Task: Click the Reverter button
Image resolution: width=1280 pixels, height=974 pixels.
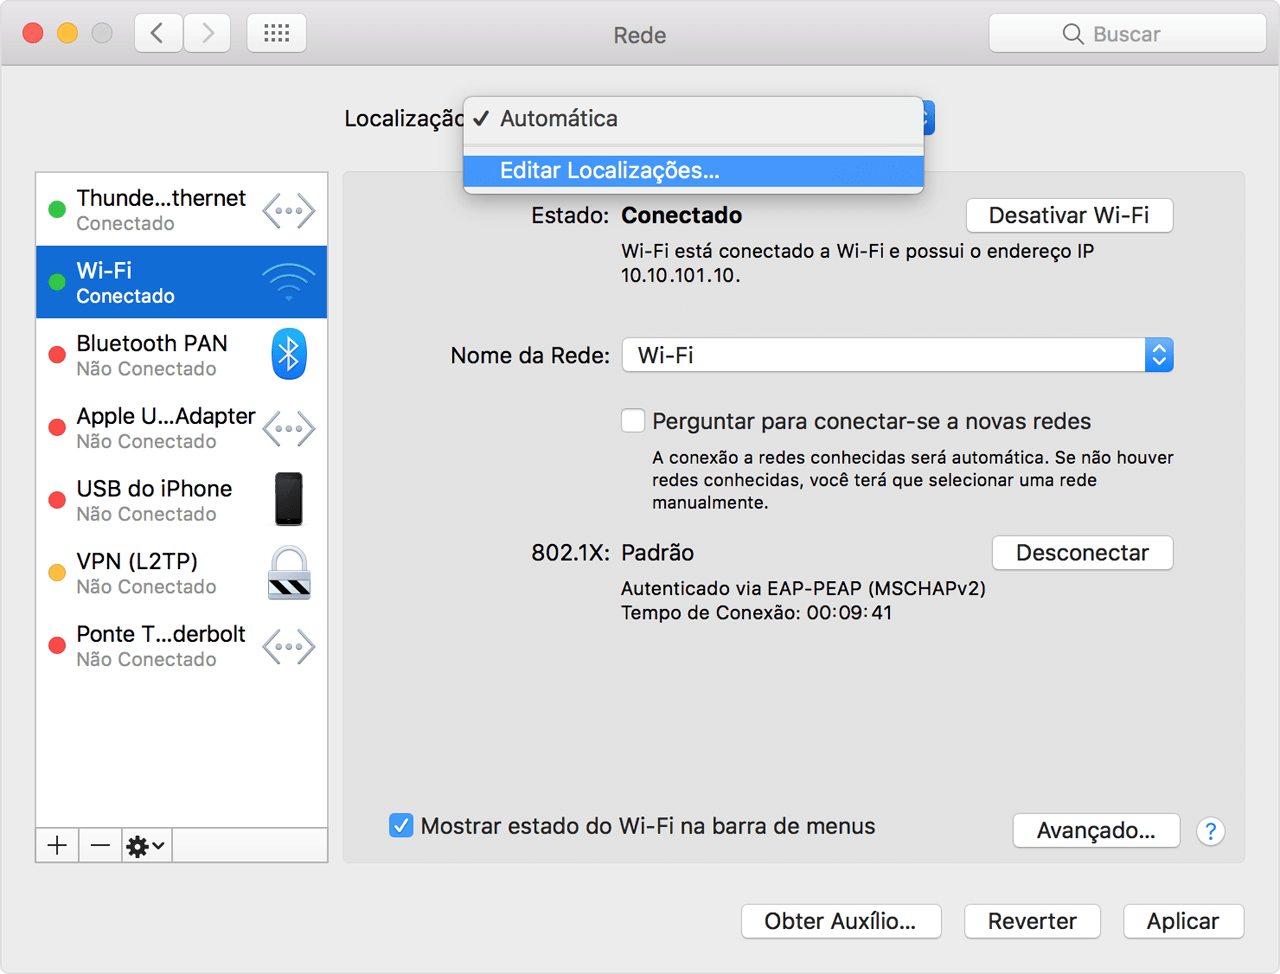Action: (x=1032, y=921)
